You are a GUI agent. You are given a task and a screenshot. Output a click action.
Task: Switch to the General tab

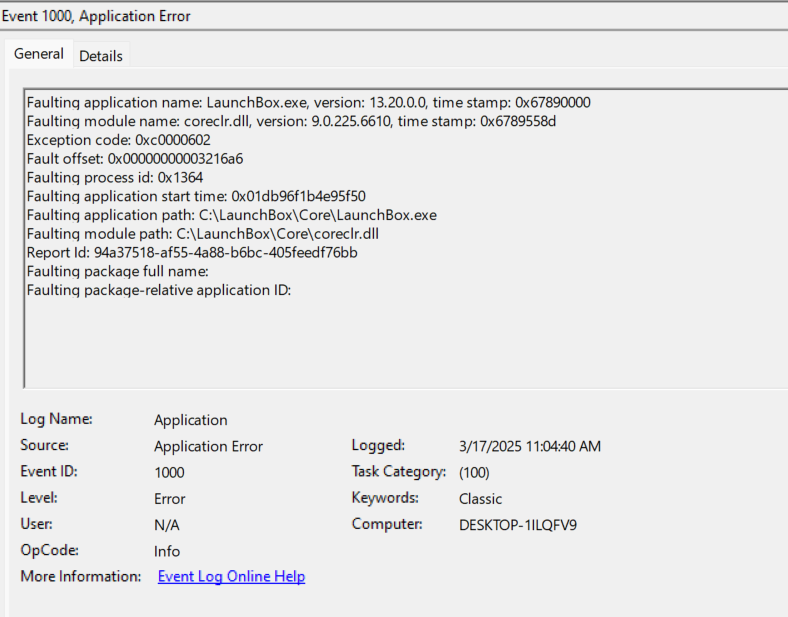click(x=39, y=54)
